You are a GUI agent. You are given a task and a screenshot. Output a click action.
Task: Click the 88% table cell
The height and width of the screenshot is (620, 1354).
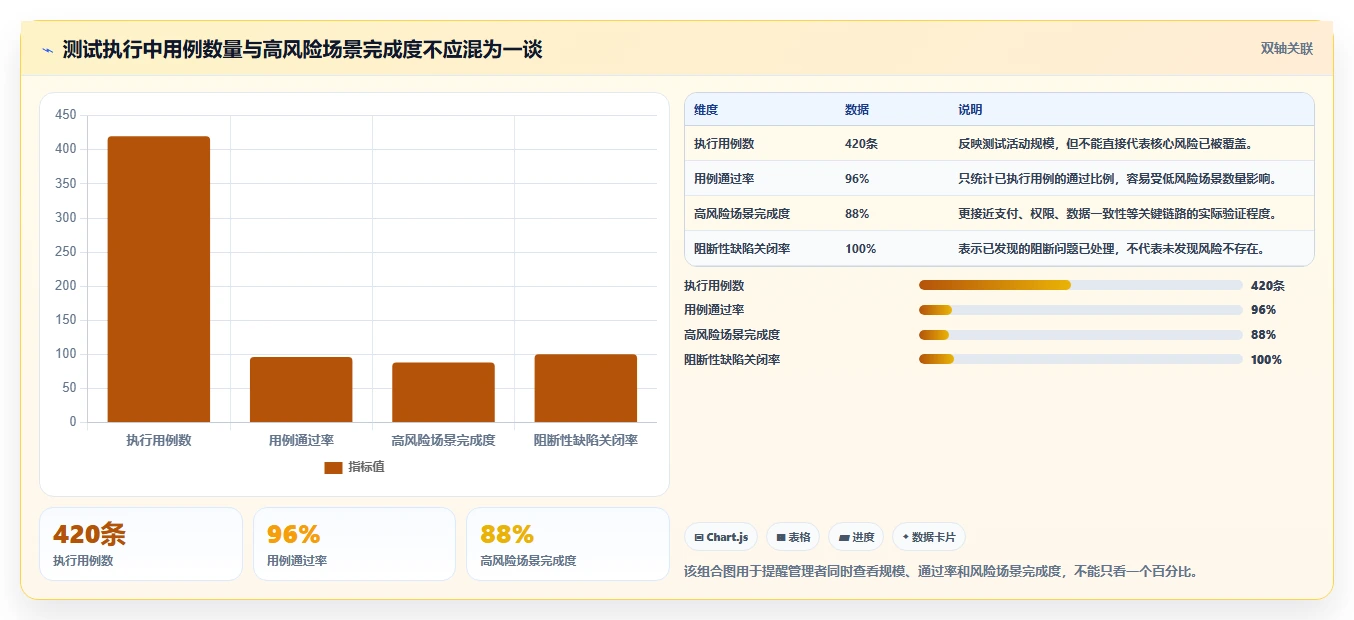point(857,214)
